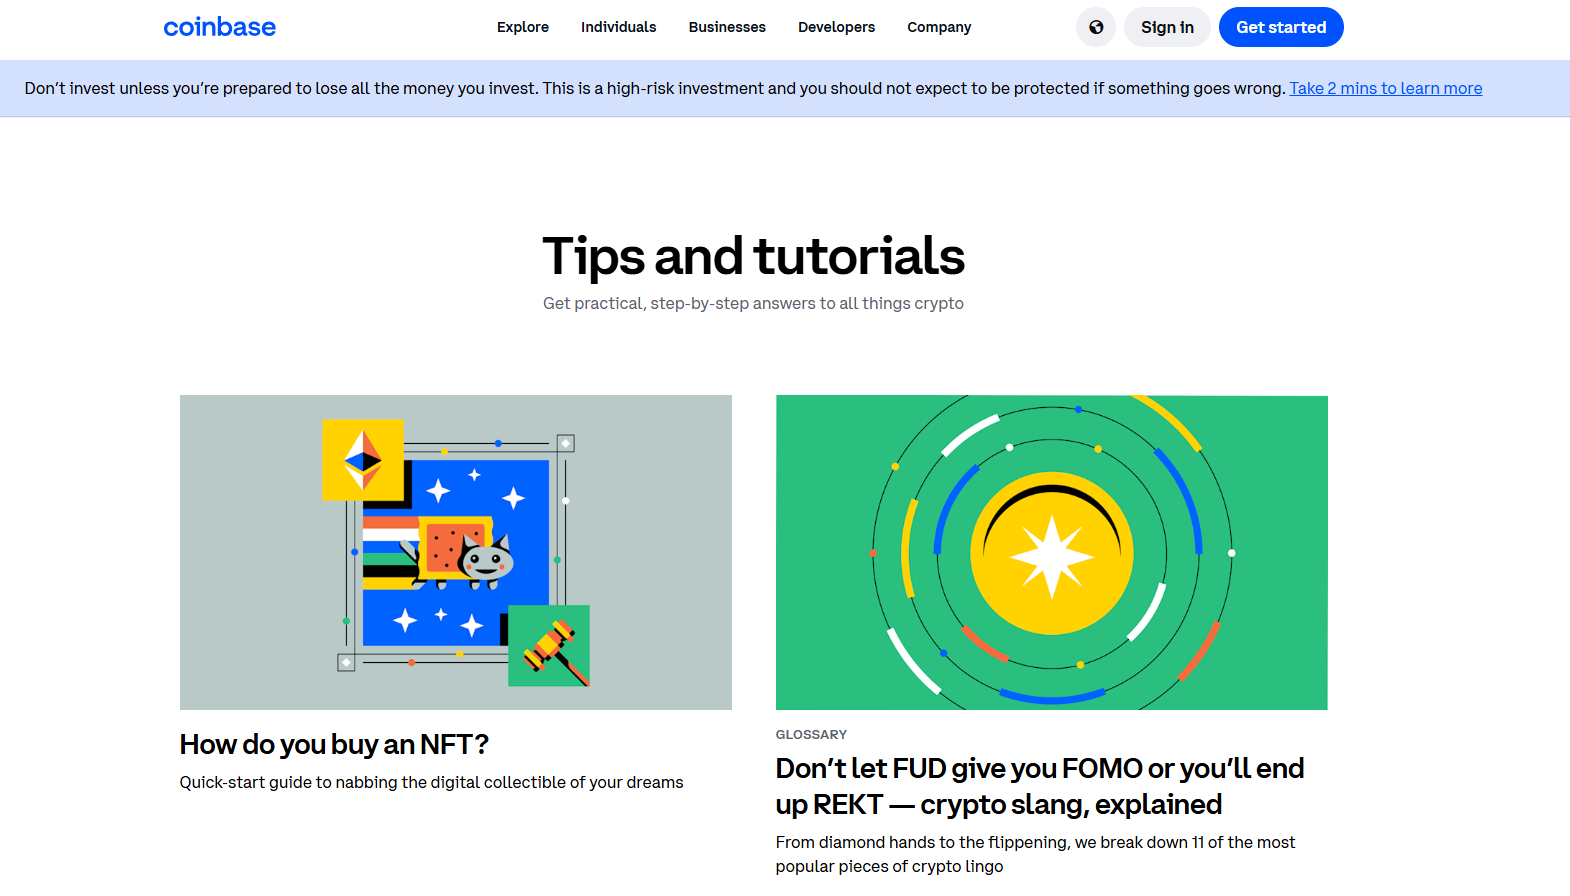
Task: Click the Coinbase logo
Action: coord(220,27)
